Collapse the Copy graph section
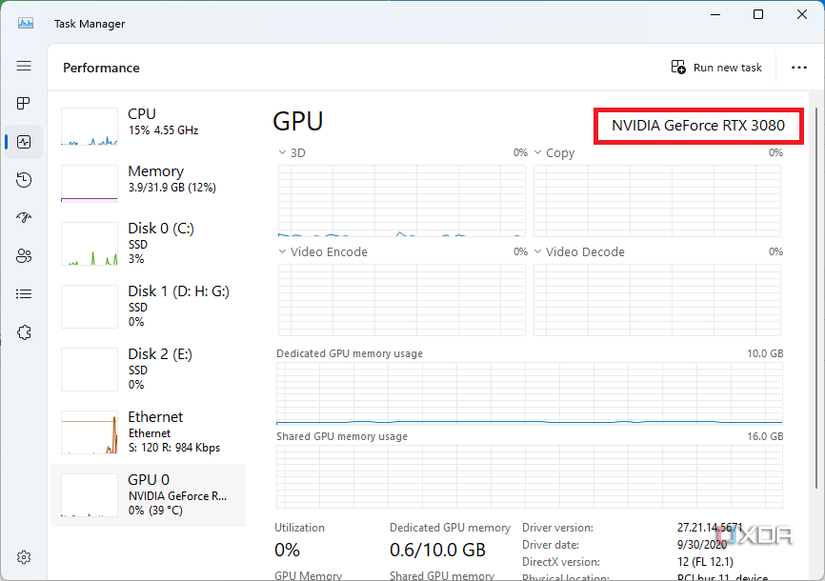The height and width of the screenshot is (581, 825). tap(539, 152)
